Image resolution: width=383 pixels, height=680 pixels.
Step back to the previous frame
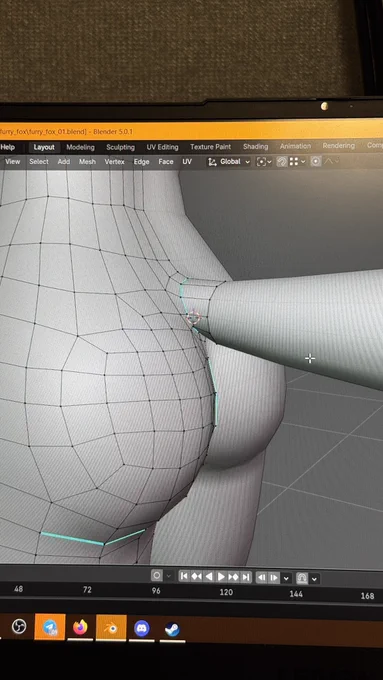click(x=262, y=578)
